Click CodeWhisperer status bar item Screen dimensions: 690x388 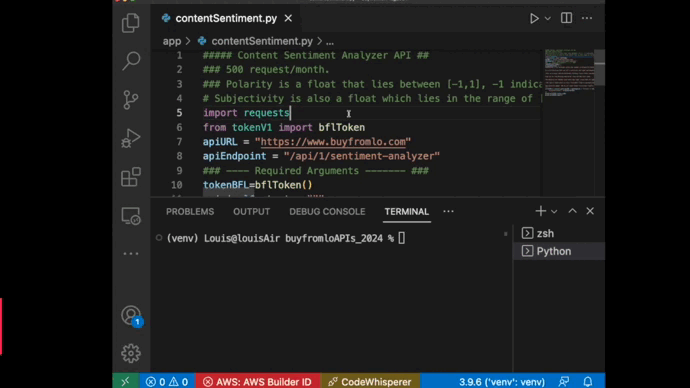coord(370,382)
